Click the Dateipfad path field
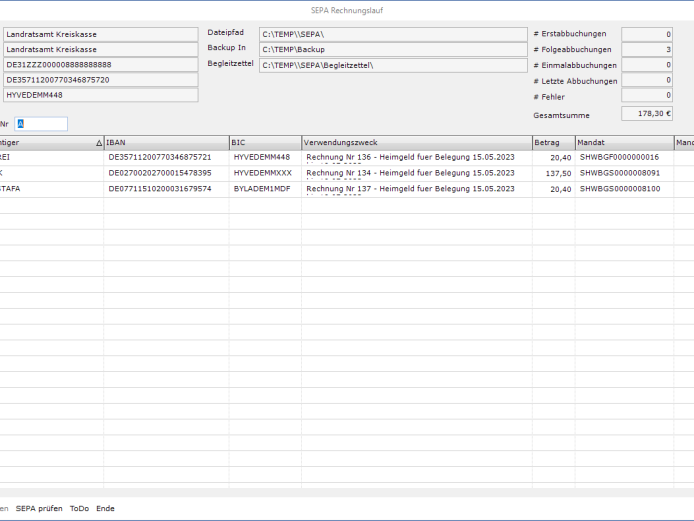Image resolution: width=694 pixels, height=521 pixels. 392,34
